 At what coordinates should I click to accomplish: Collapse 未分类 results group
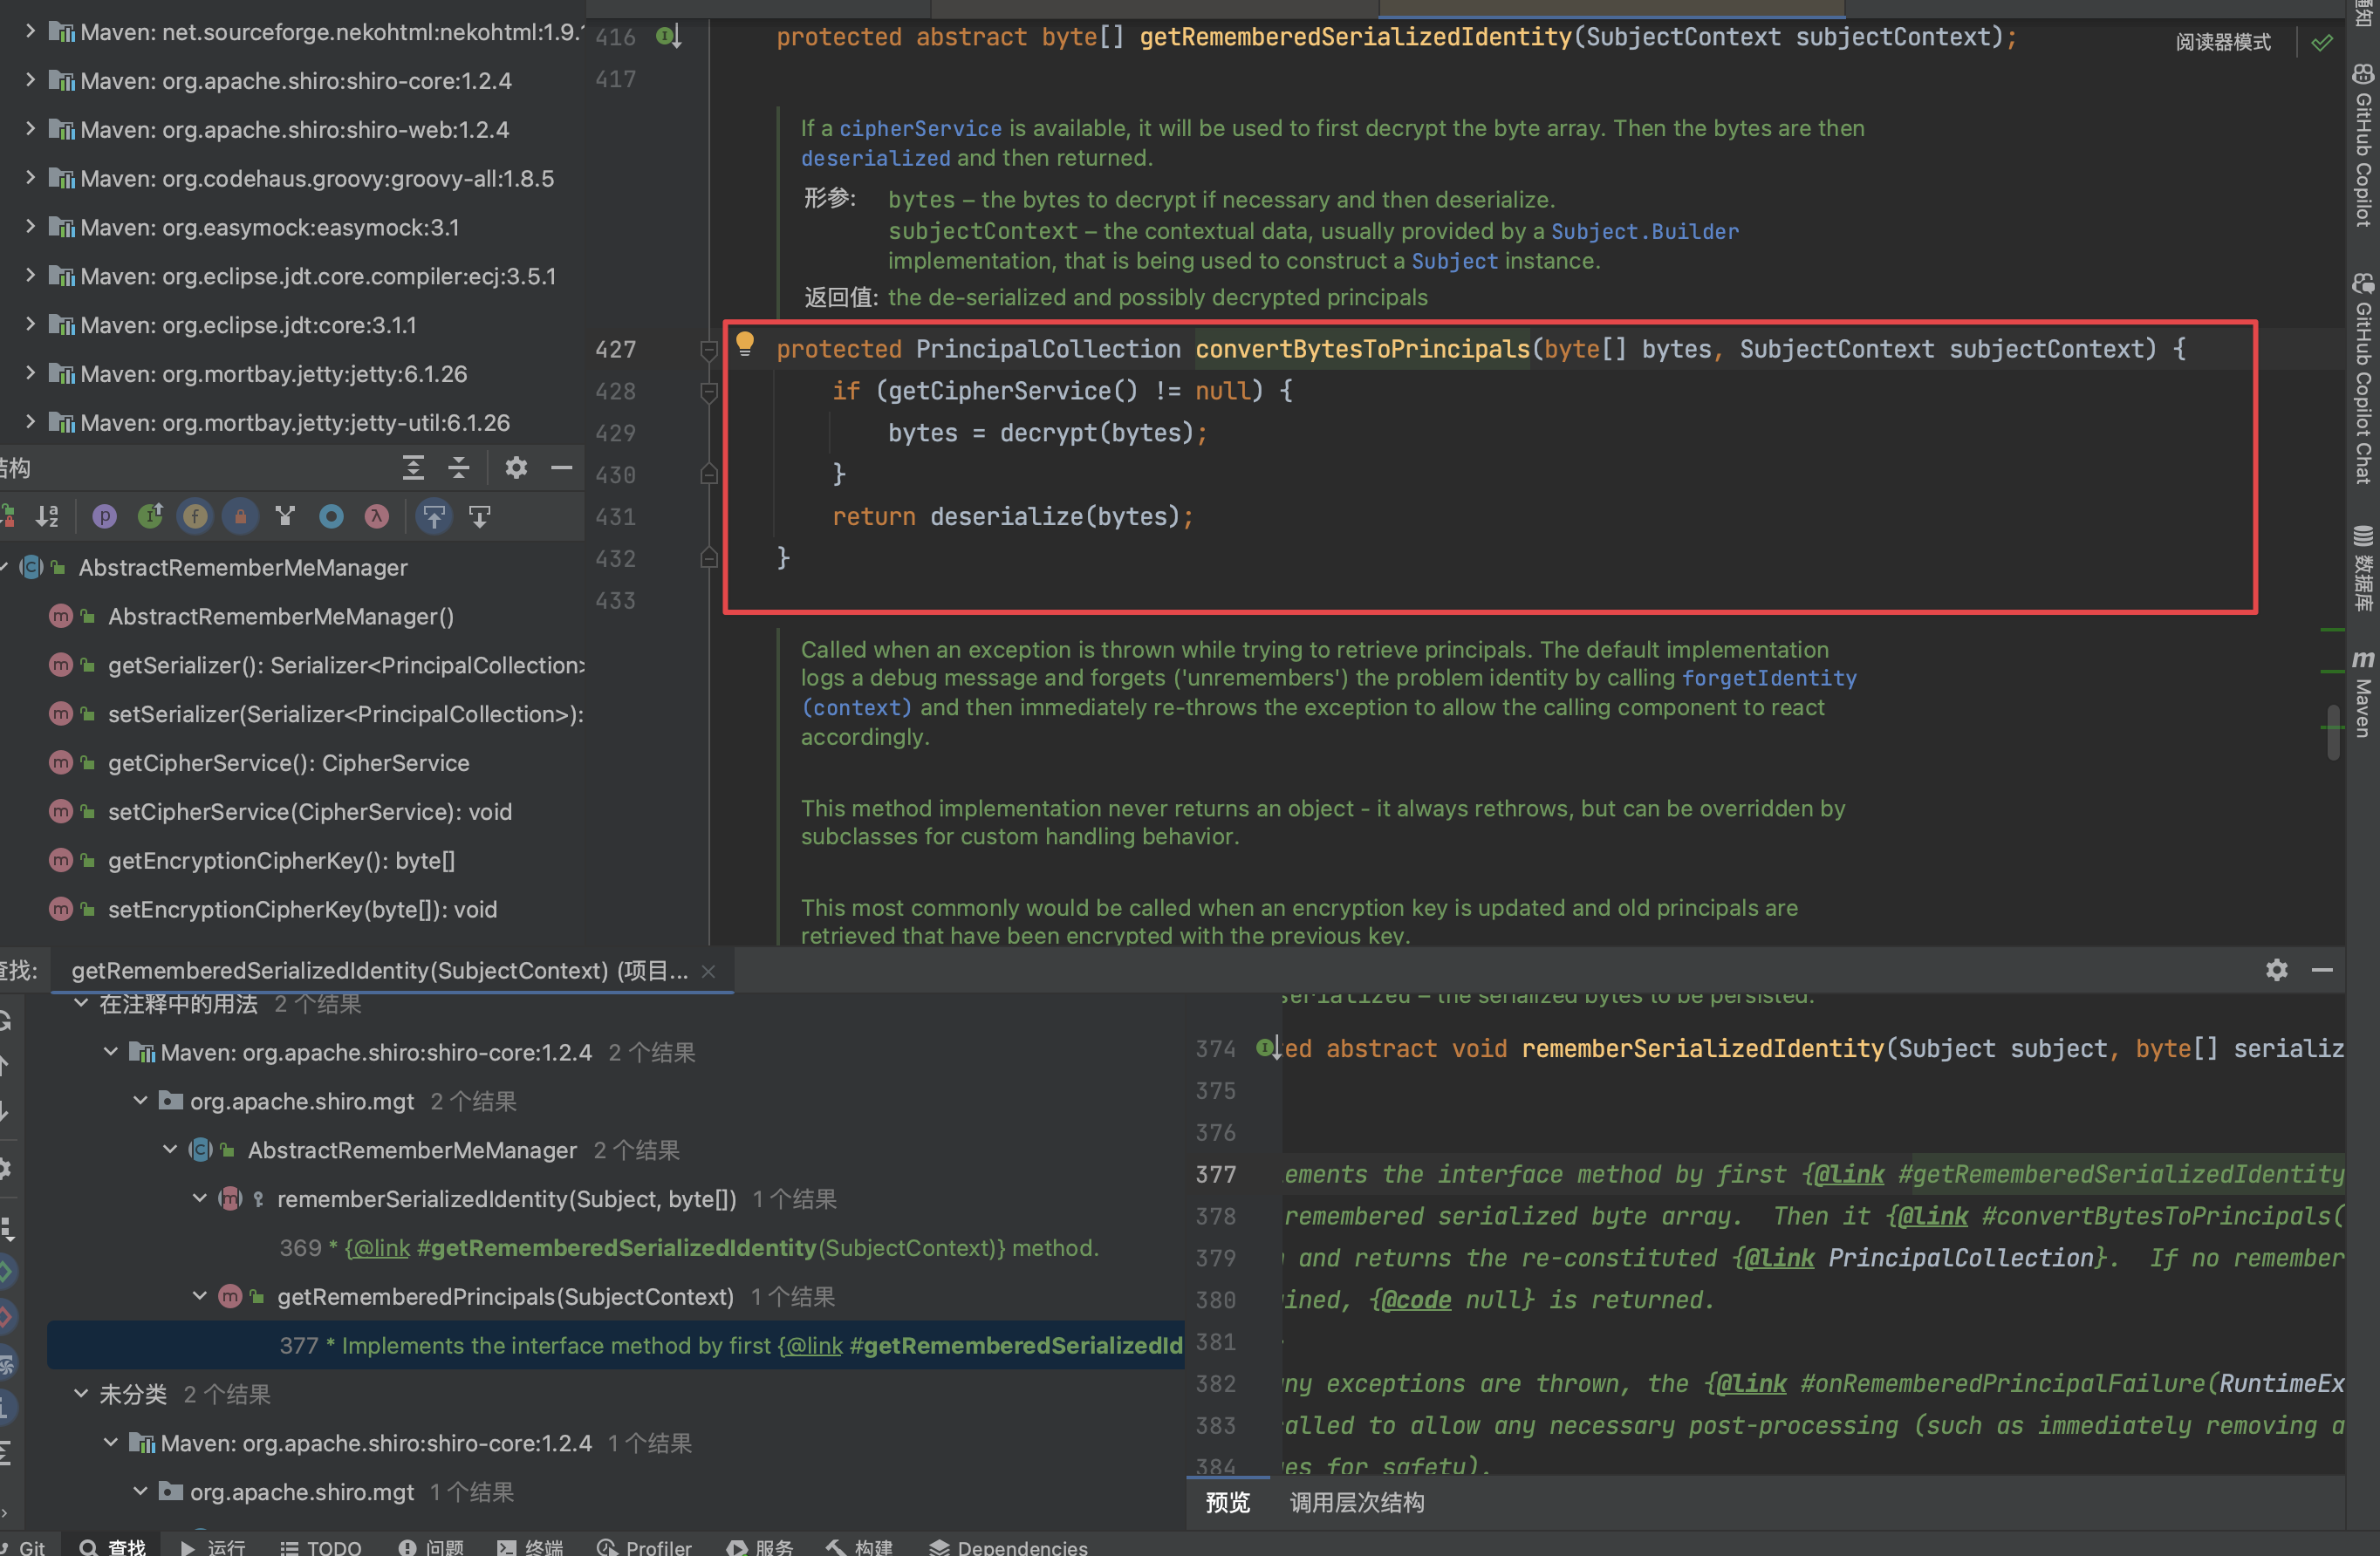click(x=81, y=1393)
